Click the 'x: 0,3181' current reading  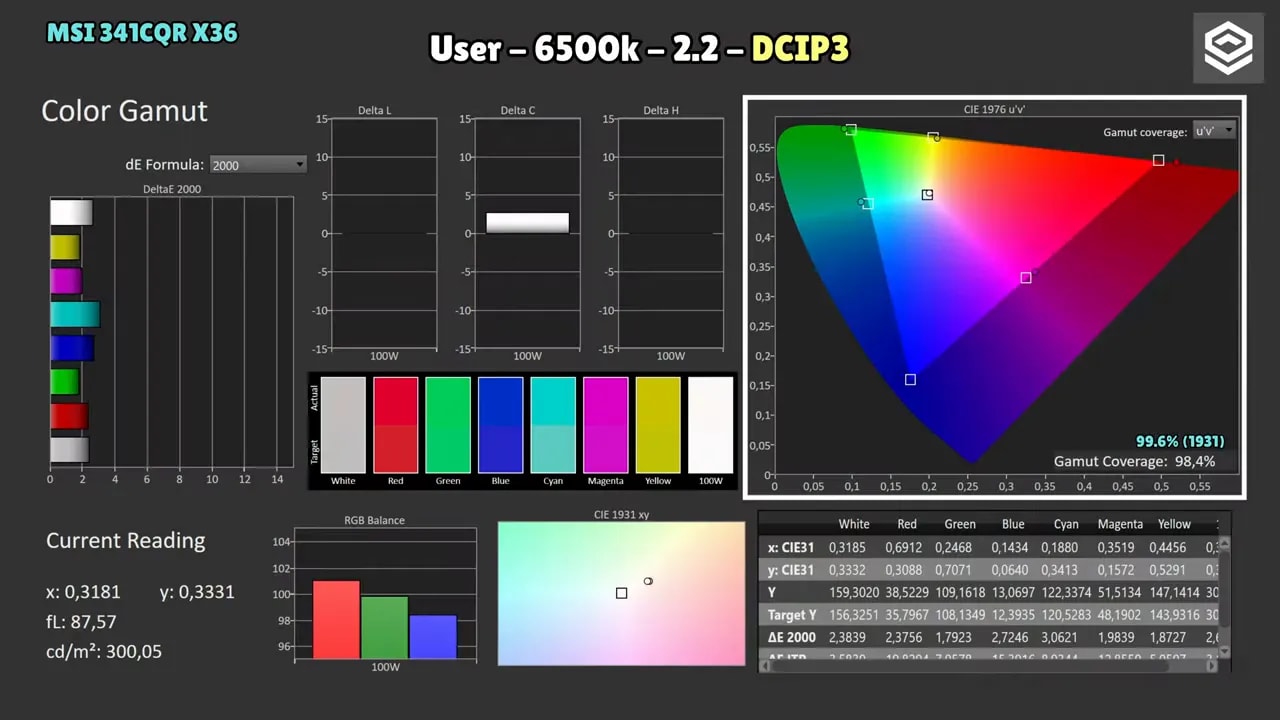click(x=84, y=592)
